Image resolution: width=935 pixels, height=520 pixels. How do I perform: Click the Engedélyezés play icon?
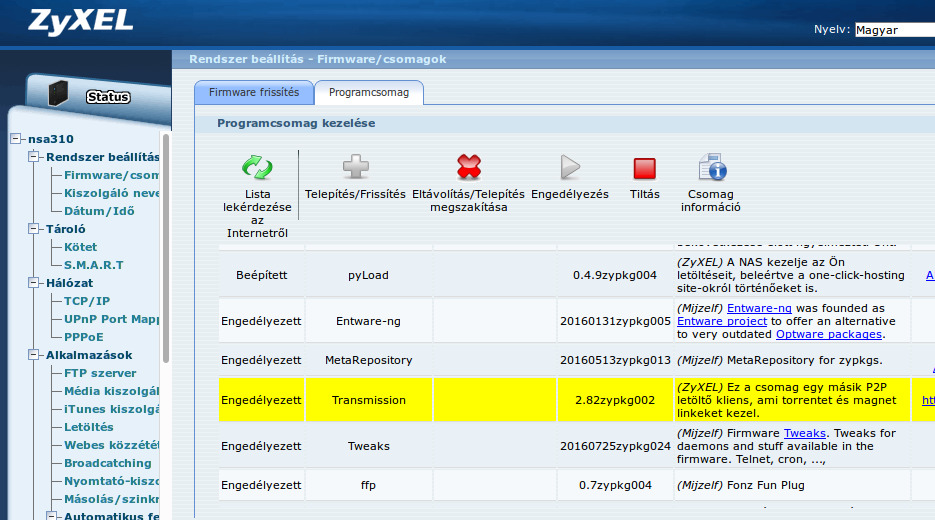[570, 167]
